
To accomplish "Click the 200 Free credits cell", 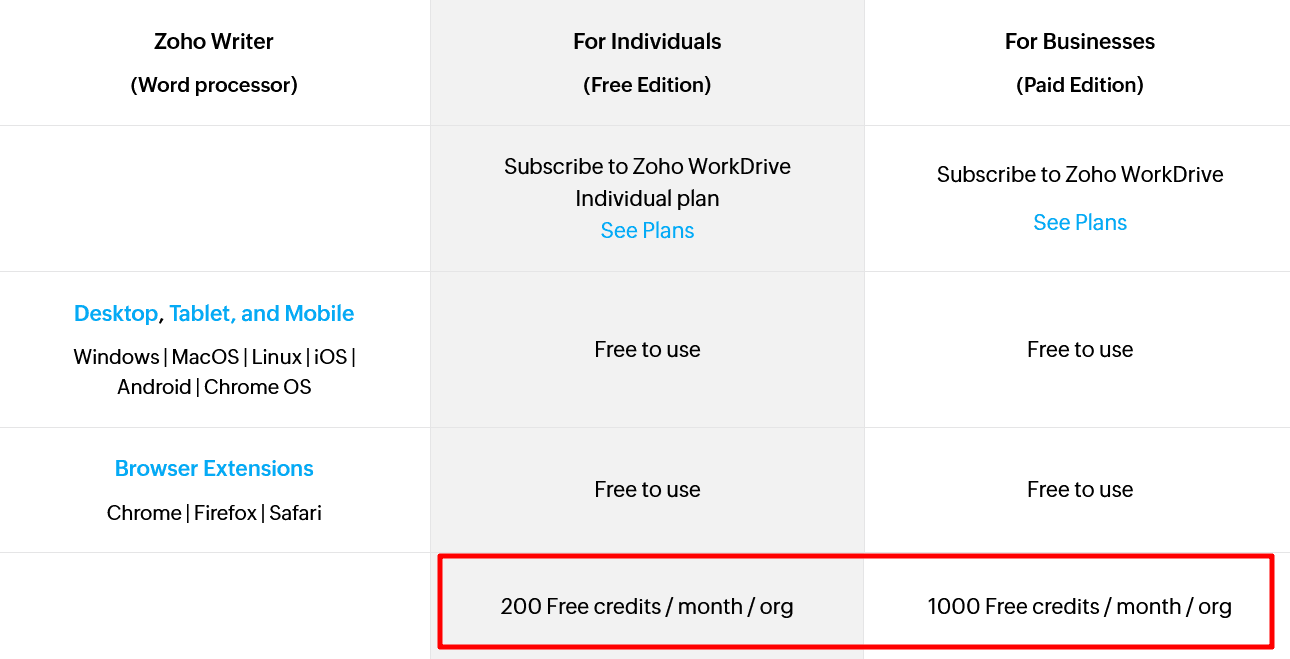I will [x=647, y=606].
